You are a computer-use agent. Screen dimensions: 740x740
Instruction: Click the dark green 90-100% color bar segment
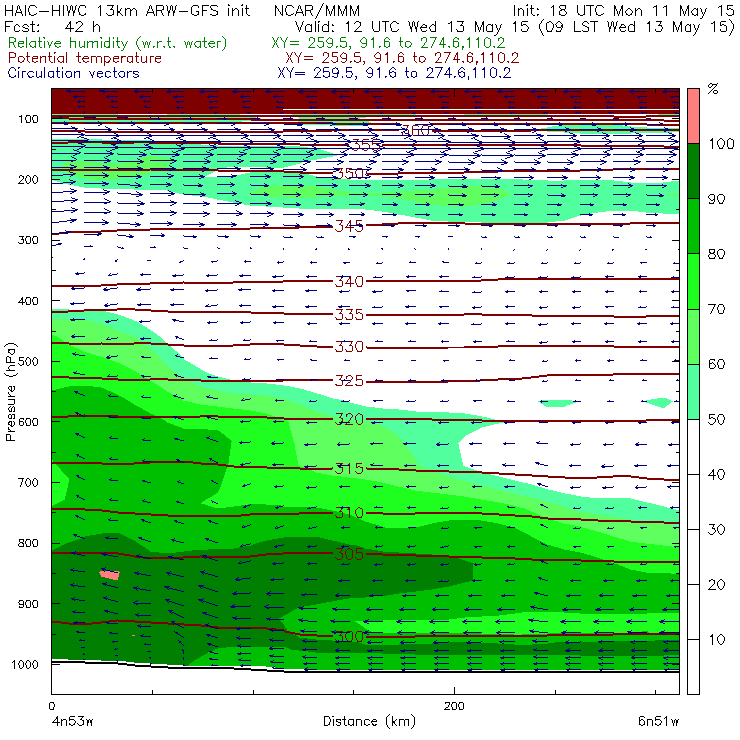click(693, 171)
